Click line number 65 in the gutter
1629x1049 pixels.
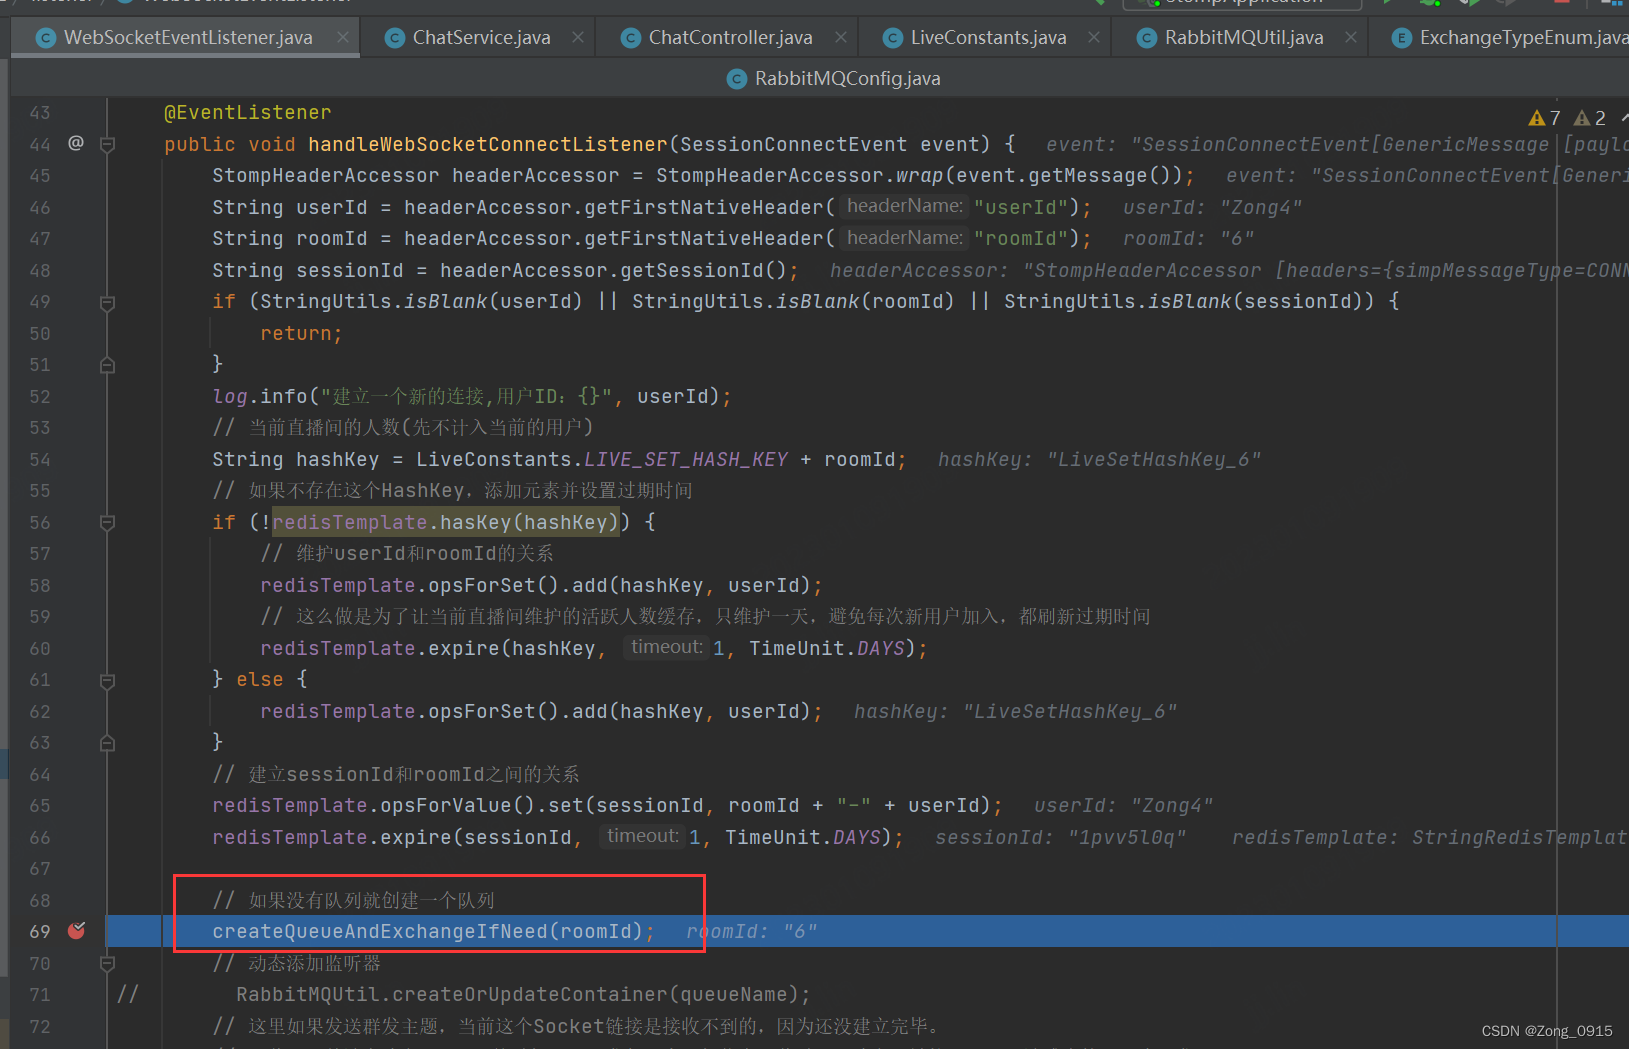[40, 806]
